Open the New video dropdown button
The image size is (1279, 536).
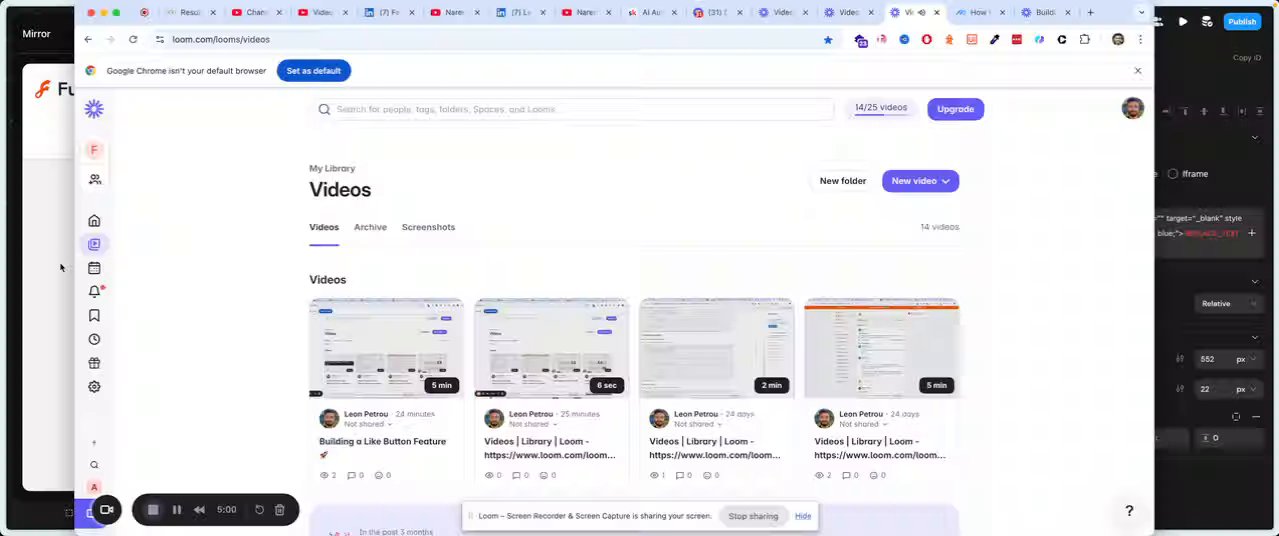pos(920,181)
